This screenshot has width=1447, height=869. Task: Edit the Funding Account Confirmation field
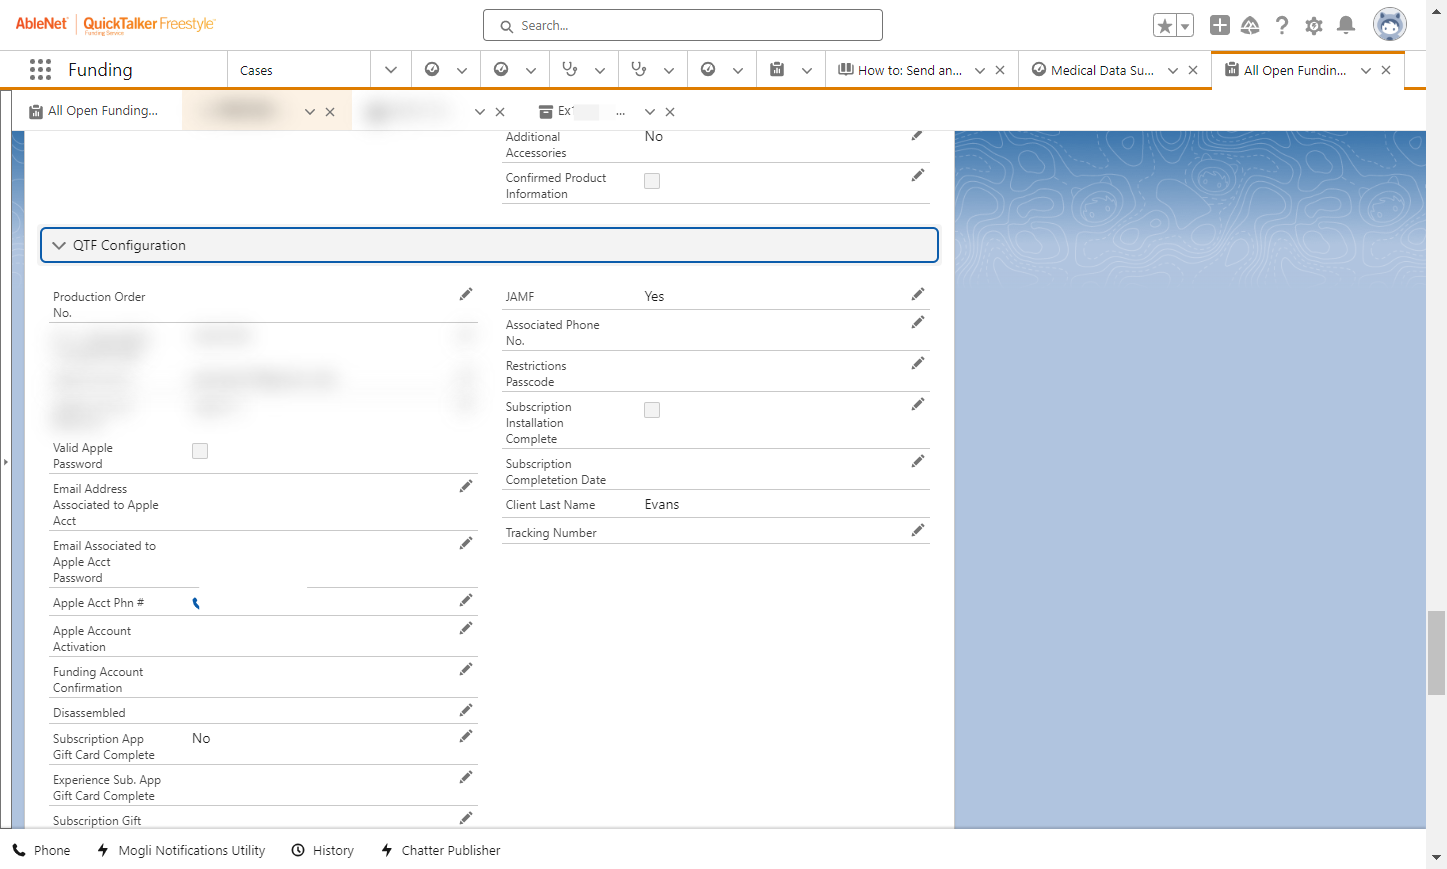coord(465,670)
